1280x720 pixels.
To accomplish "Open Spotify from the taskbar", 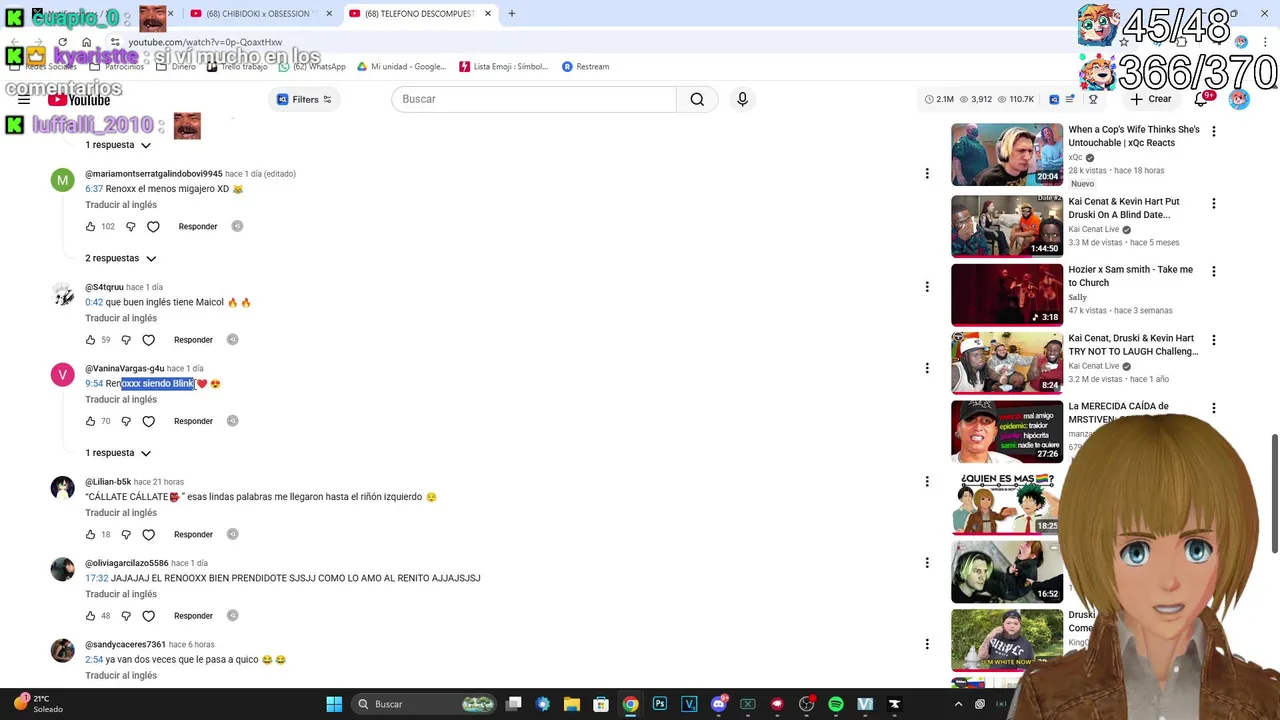I will pos(836,704).
